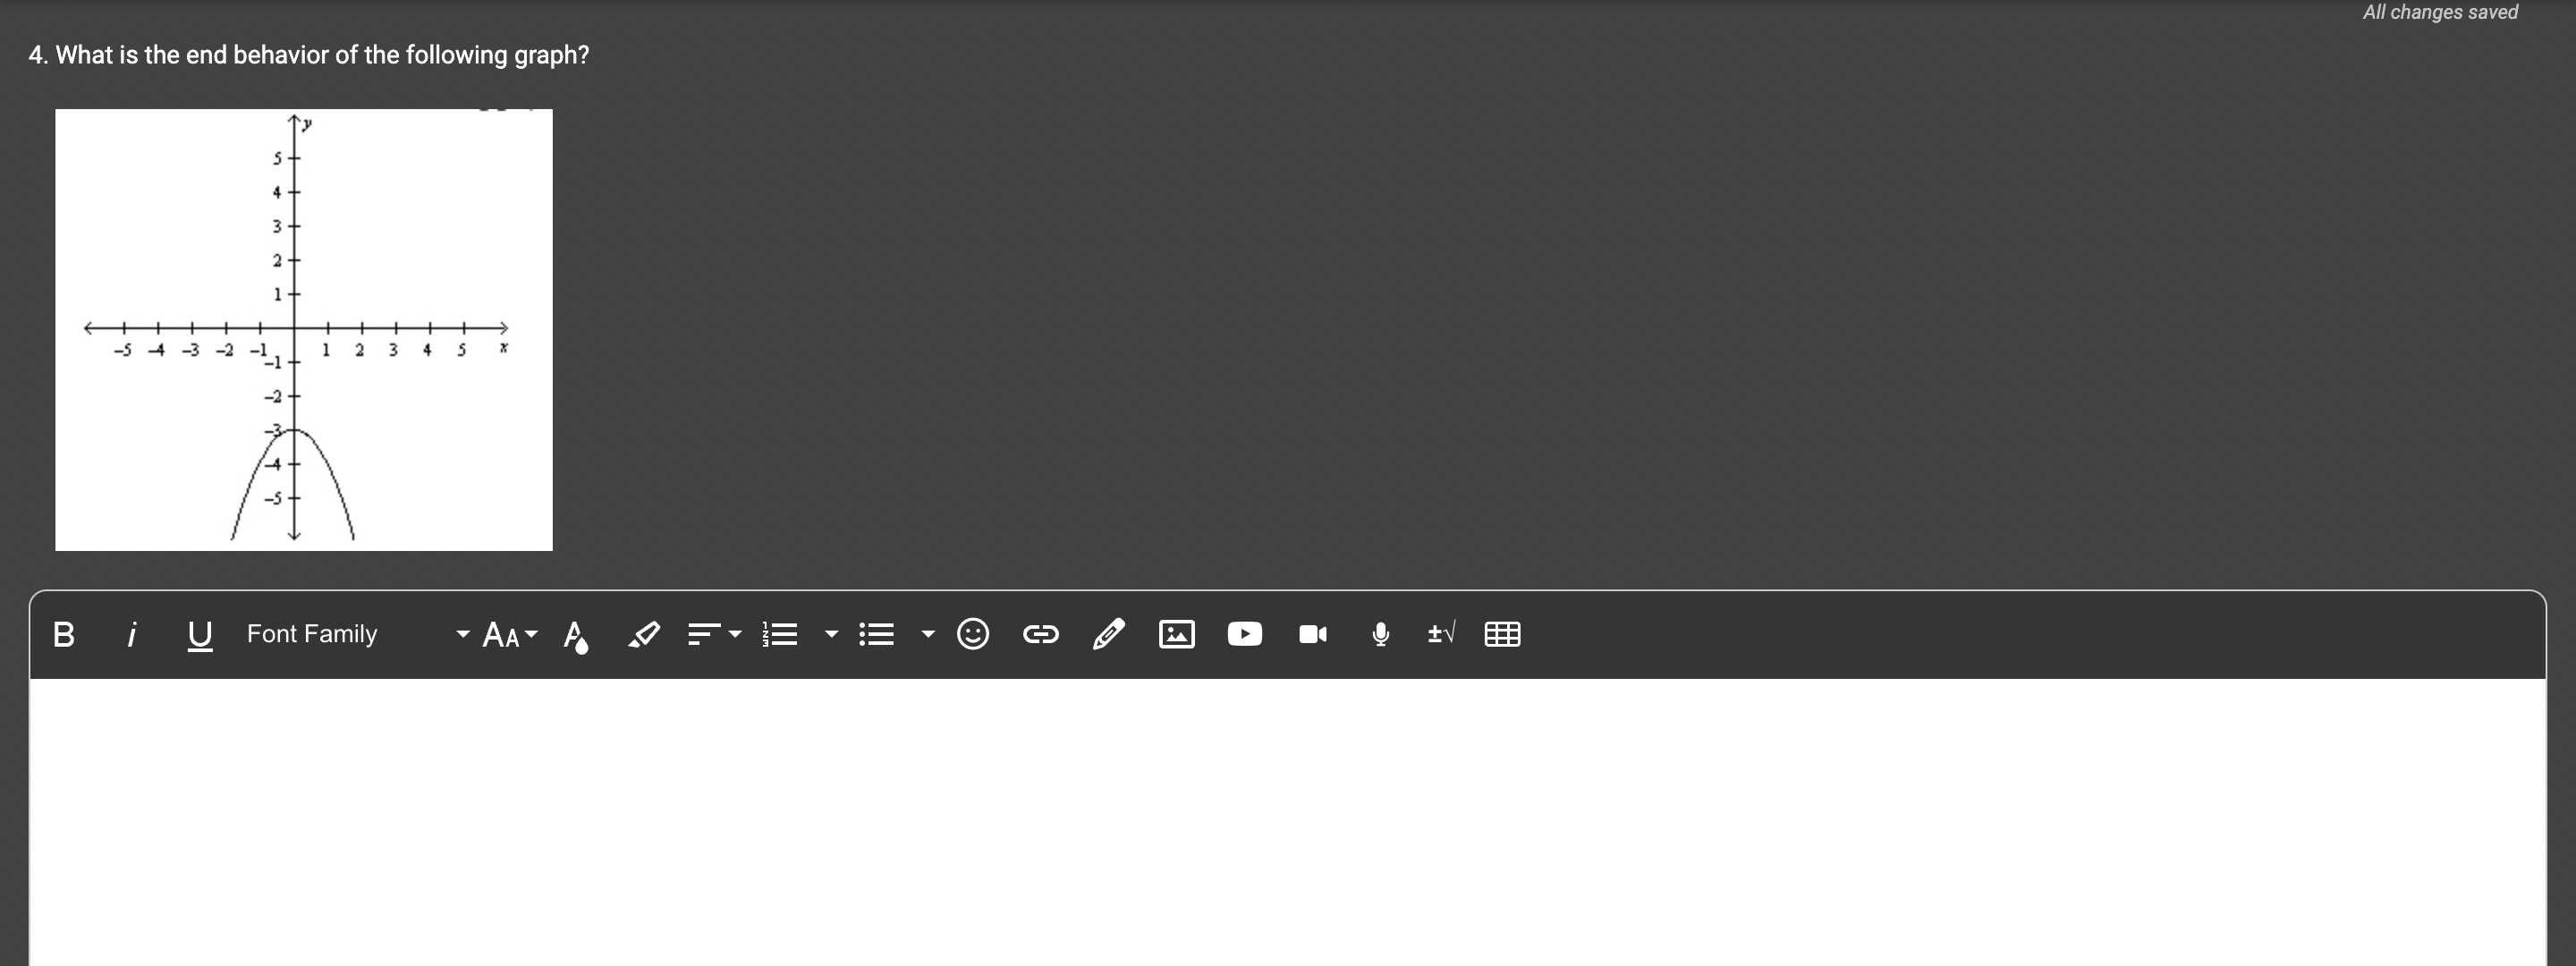Insert a numbered list
Viewport: 2576px width, 966px height.
coord(780,634)
